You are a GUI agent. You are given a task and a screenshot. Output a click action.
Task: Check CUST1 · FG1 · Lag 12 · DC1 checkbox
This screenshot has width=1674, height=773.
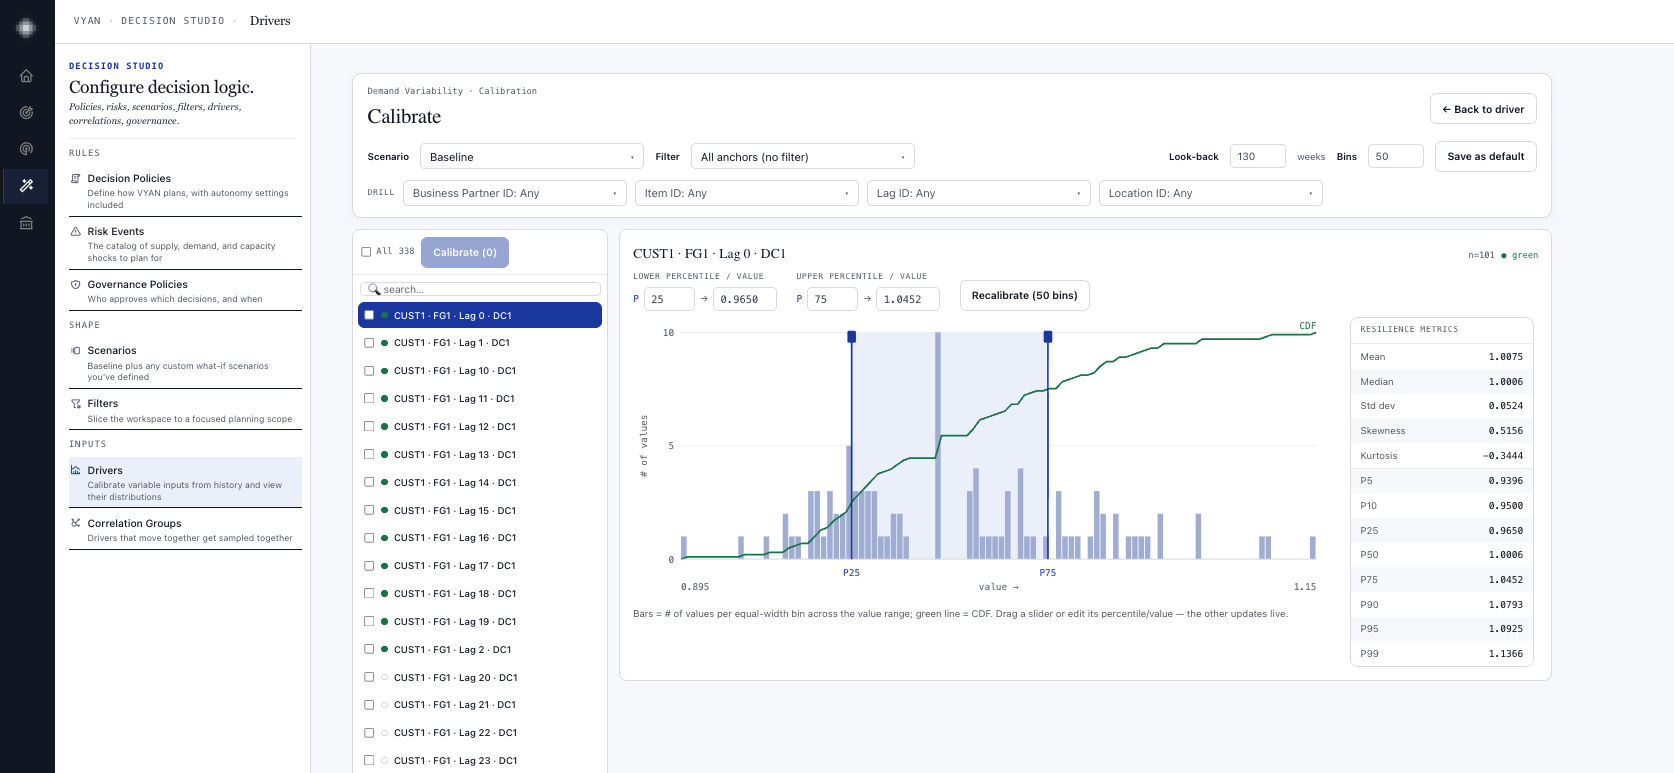pyautogui.click(x=369, y=426)
